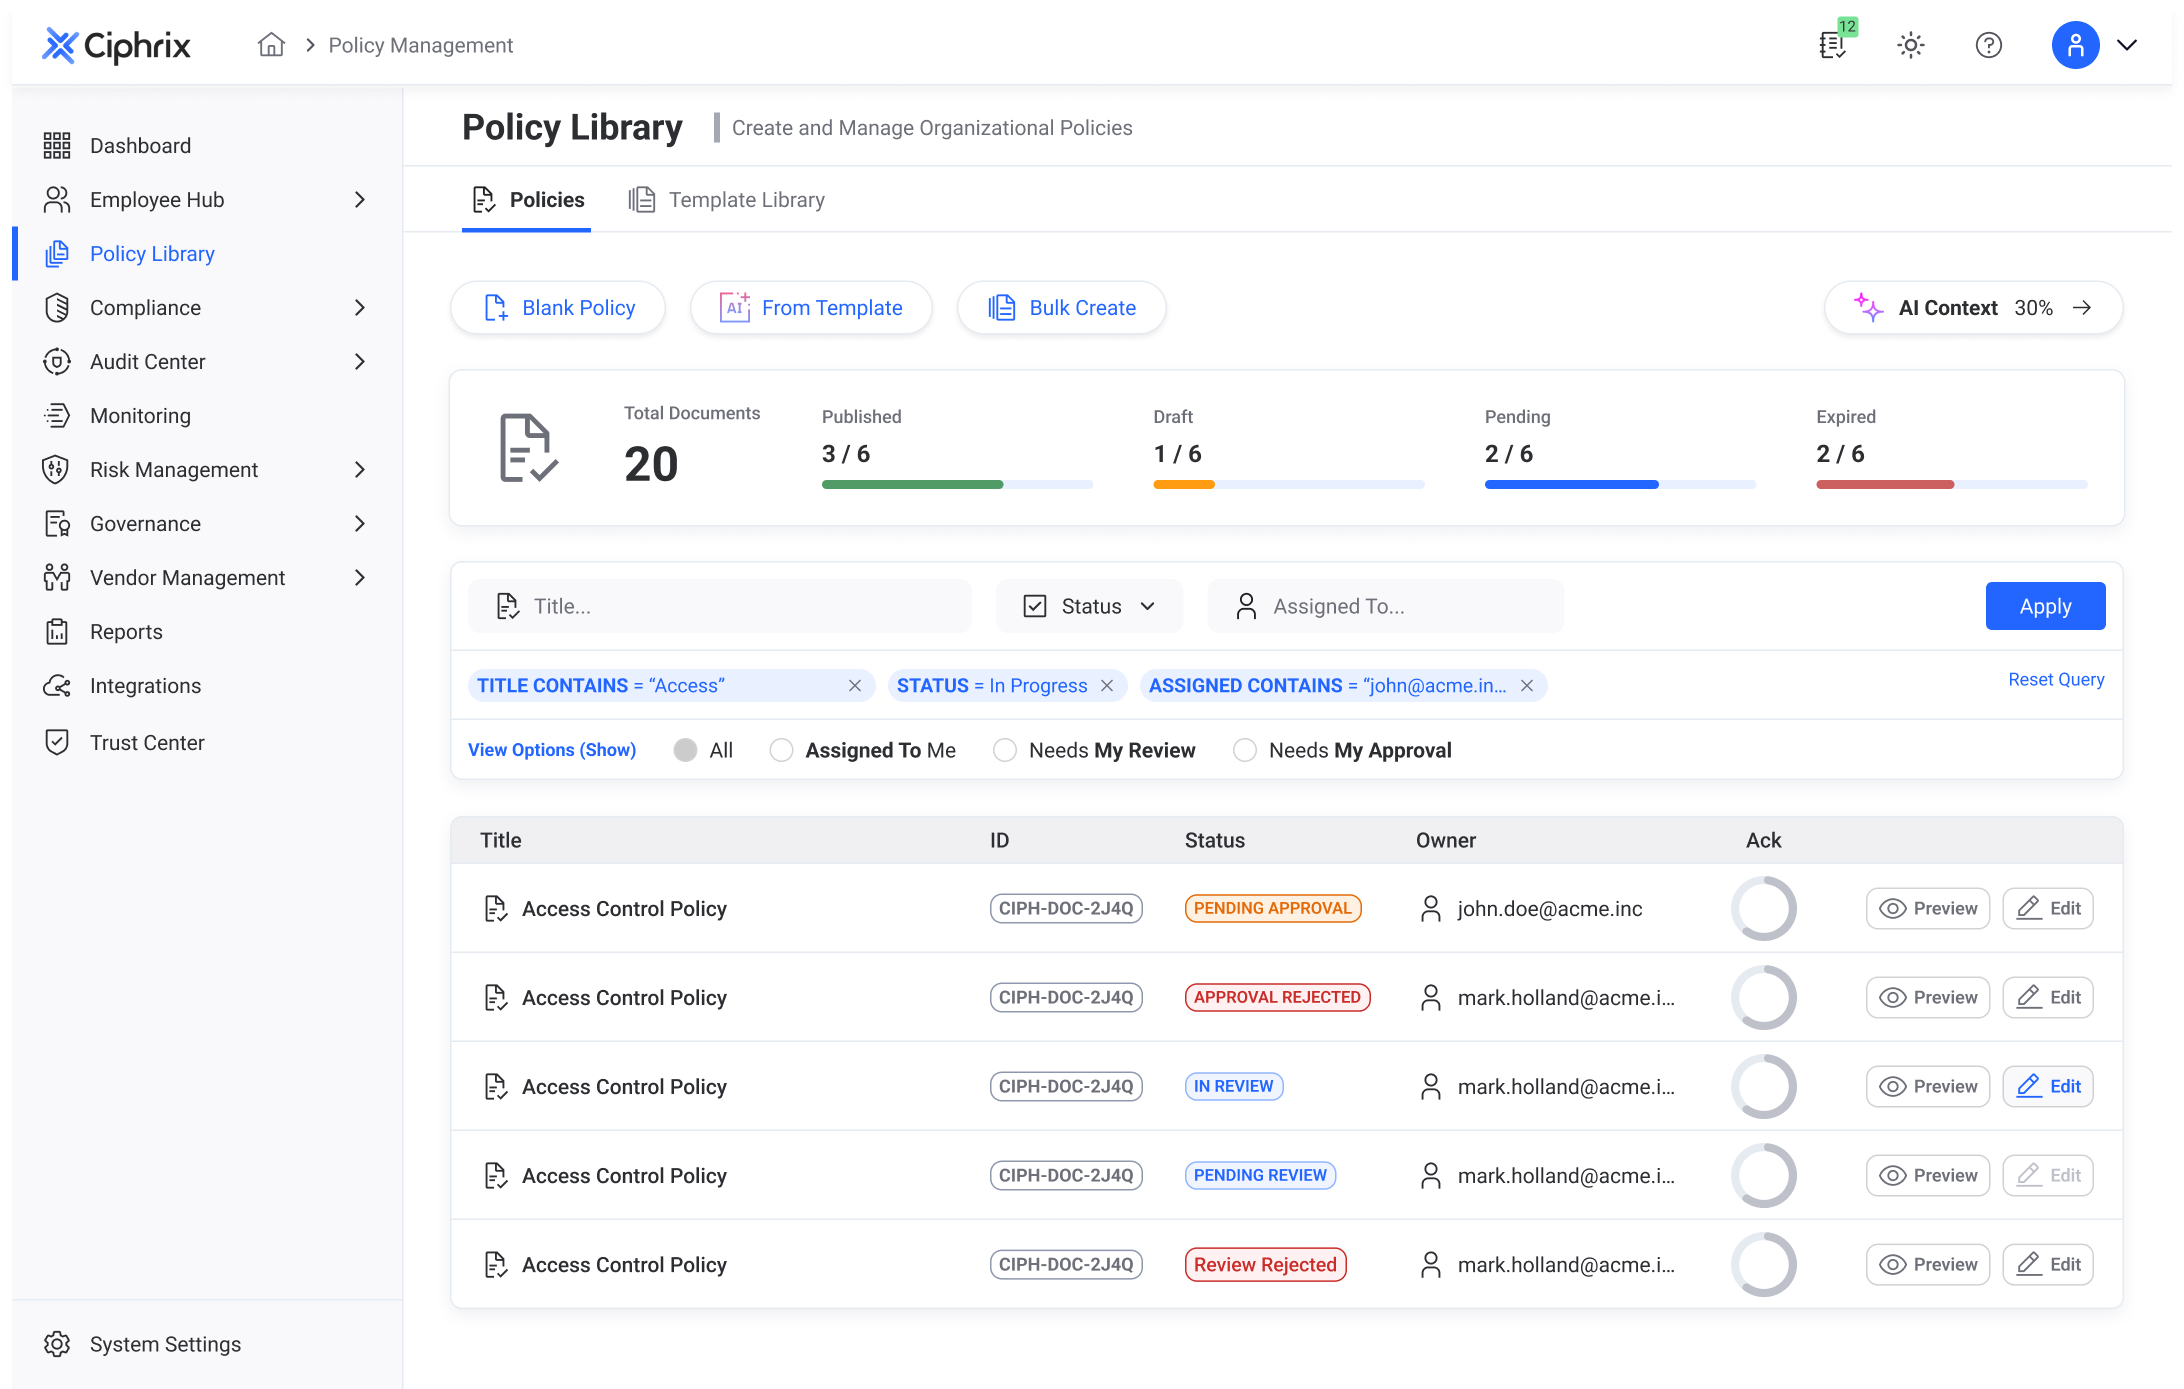Open the task list notifications icon

point(1832,45)
